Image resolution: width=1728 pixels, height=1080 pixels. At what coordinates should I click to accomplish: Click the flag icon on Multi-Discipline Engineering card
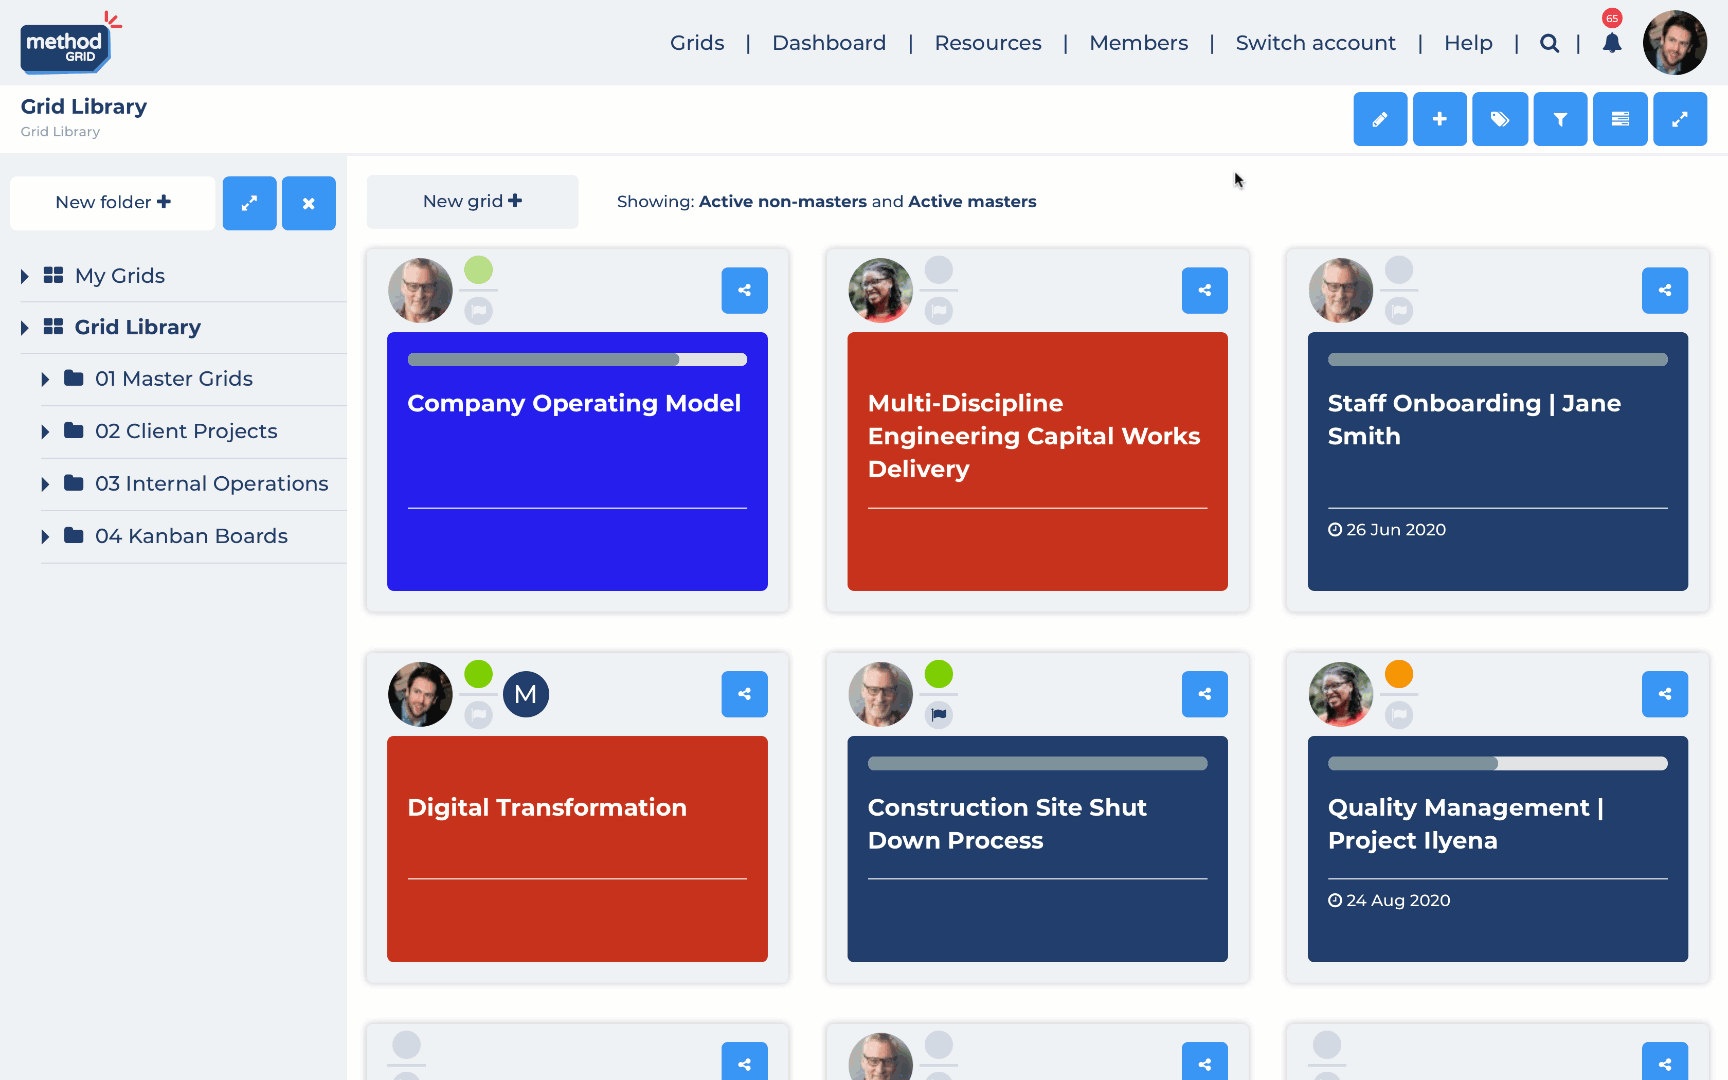[939, 311]
